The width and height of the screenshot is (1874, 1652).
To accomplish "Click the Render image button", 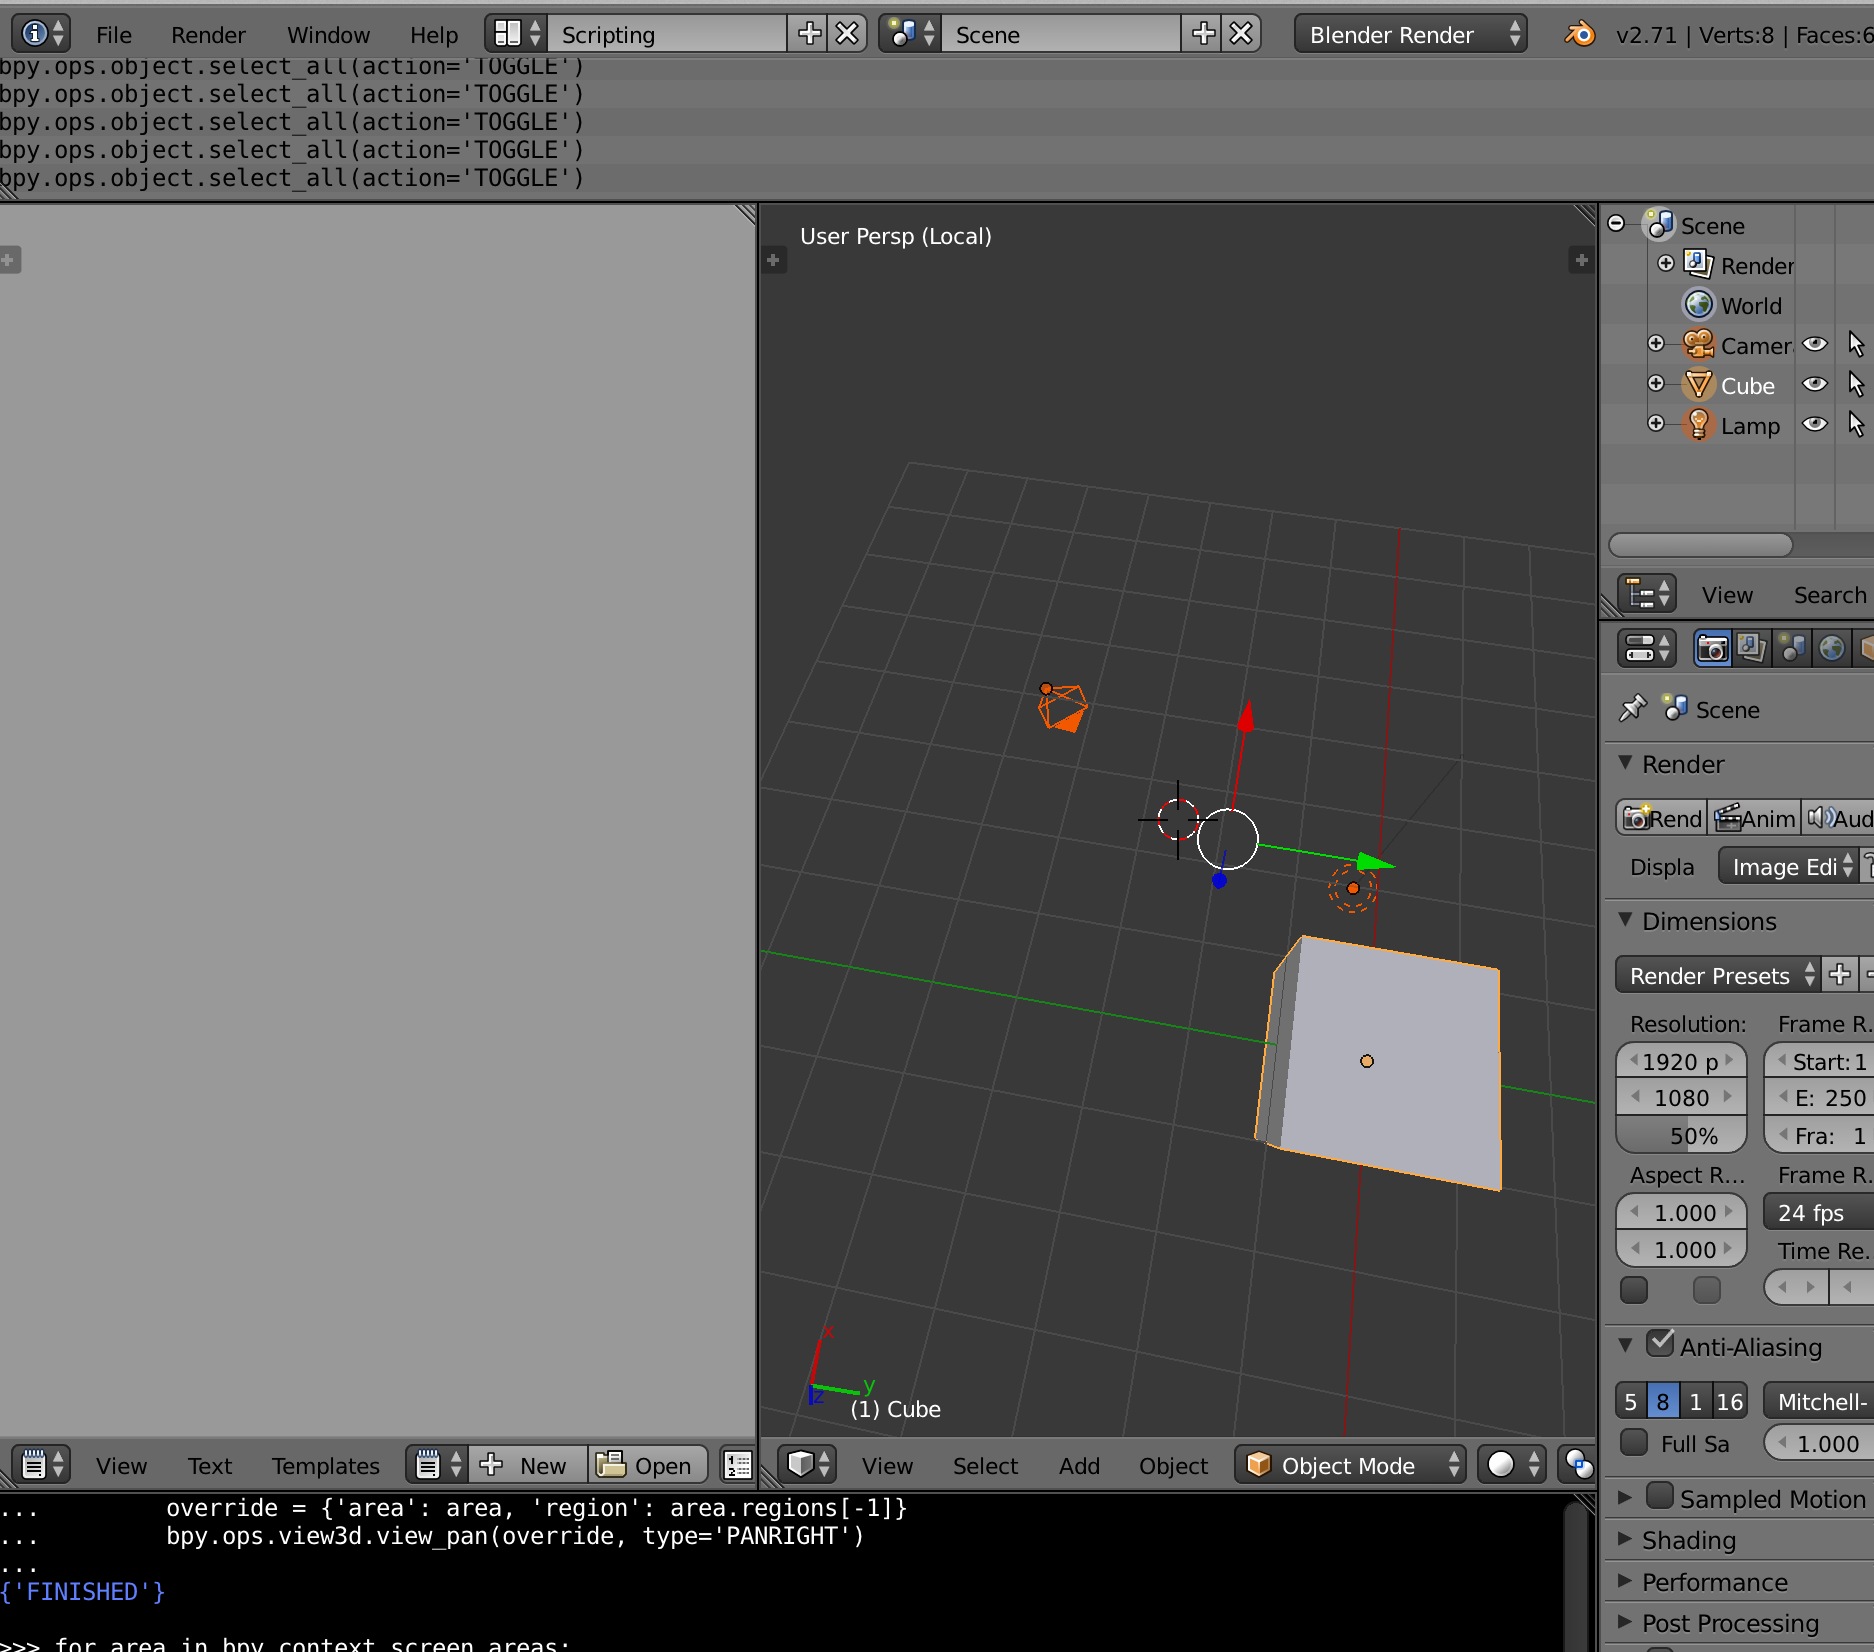I will tap(1661, 818).
